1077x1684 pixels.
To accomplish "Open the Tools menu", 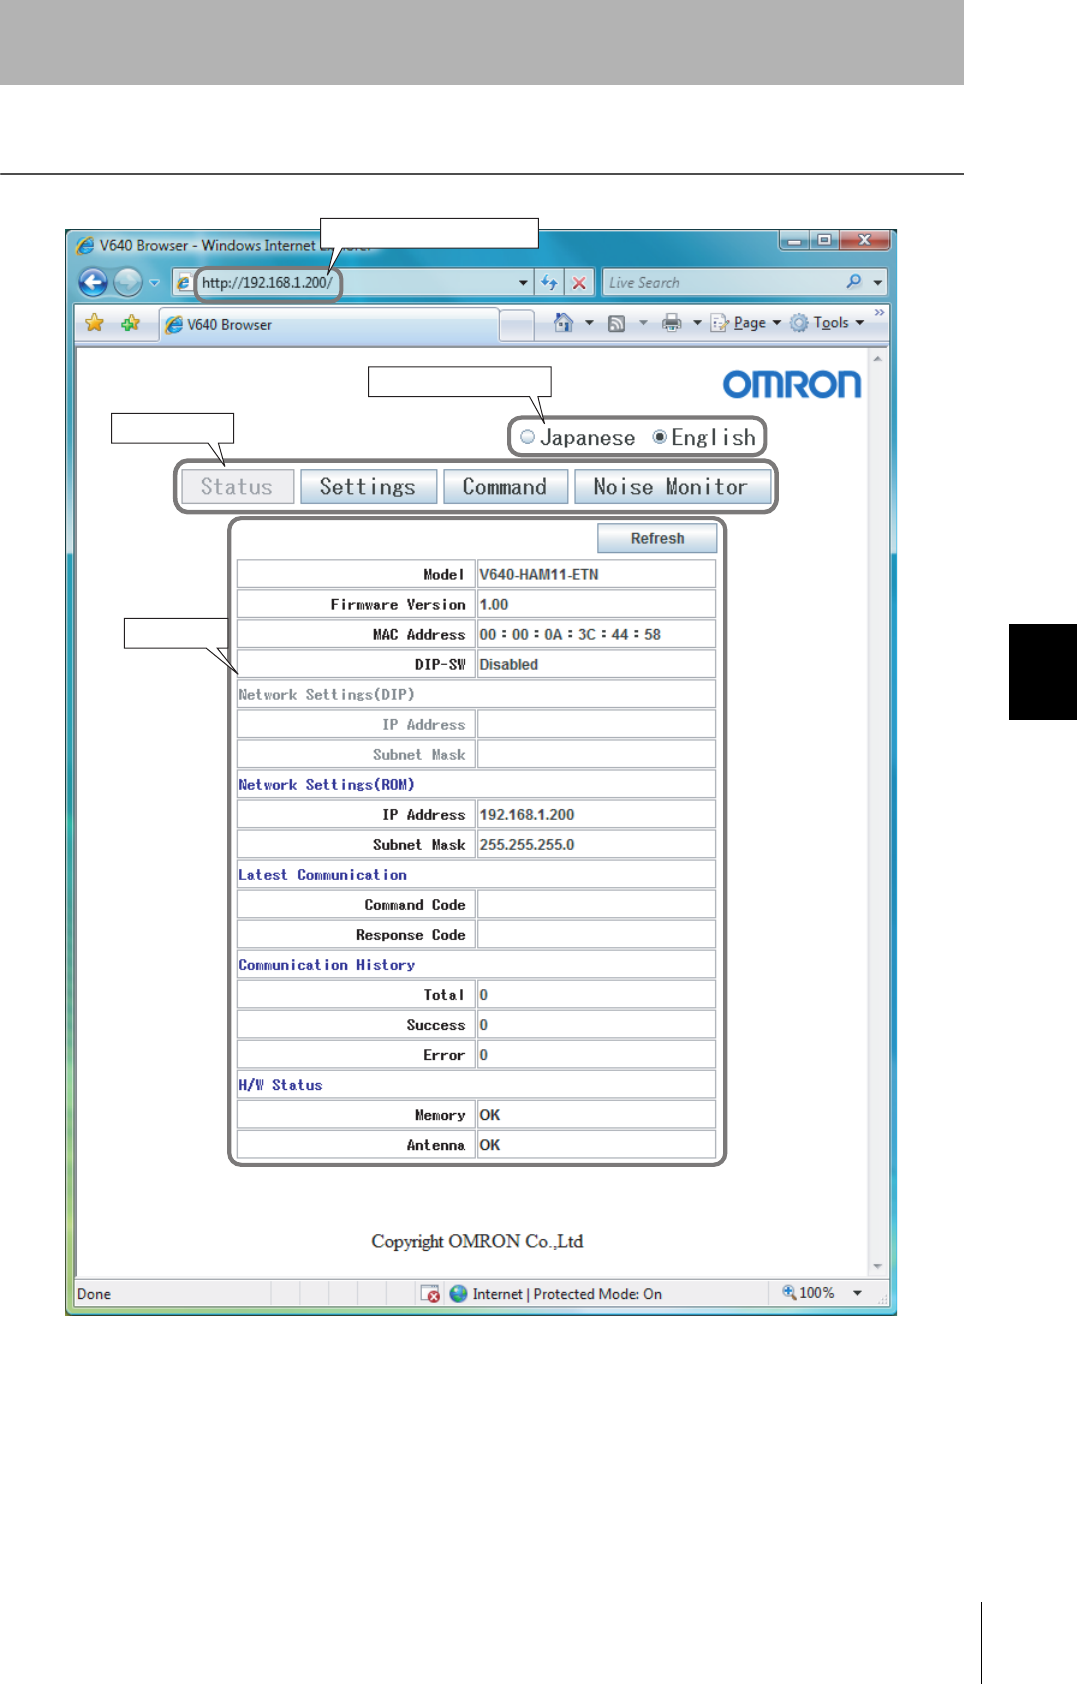I will (x=827, y=322).
